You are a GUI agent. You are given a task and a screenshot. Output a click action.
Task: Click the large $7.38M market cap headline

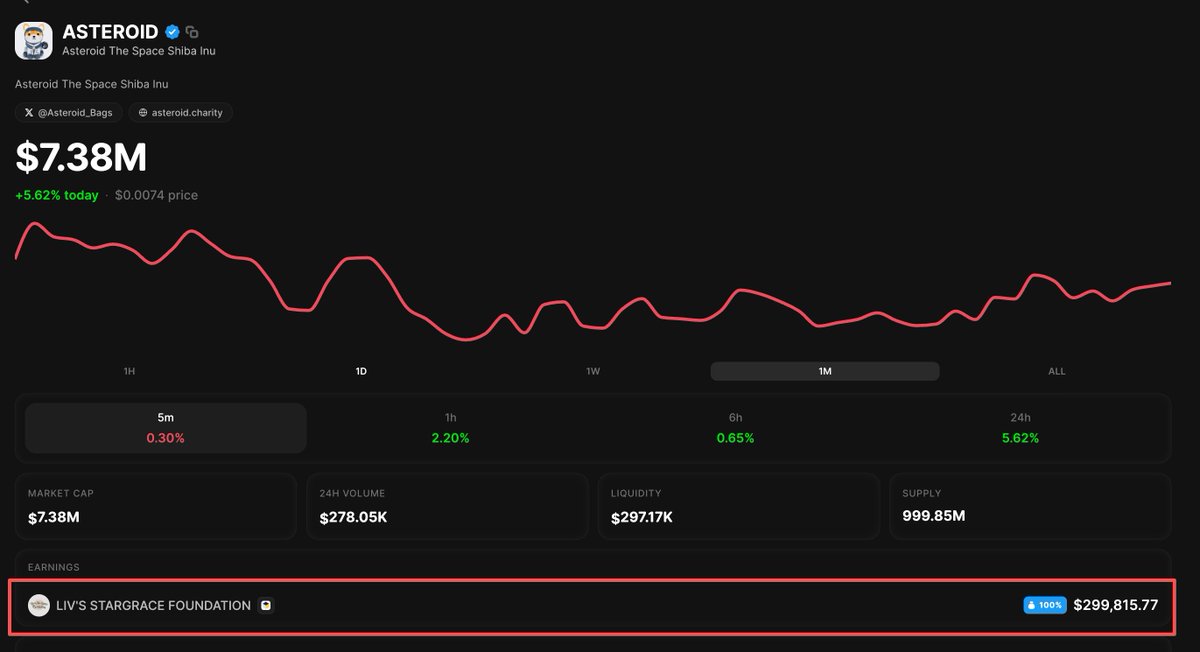(81, 157)
